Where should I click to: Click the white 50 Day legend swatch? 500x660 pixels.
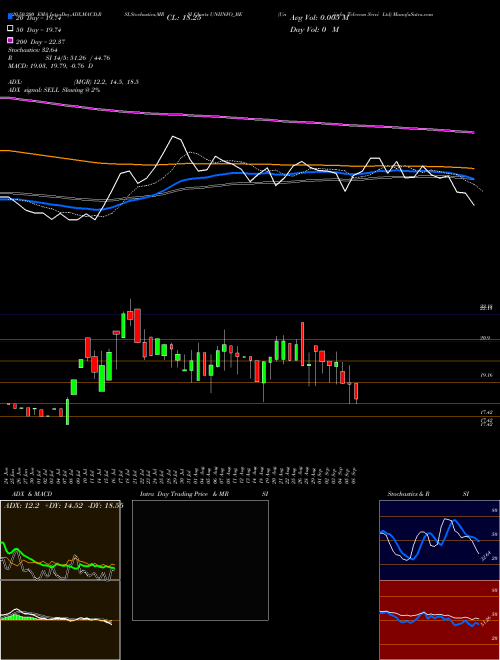(x=11, y=29)
